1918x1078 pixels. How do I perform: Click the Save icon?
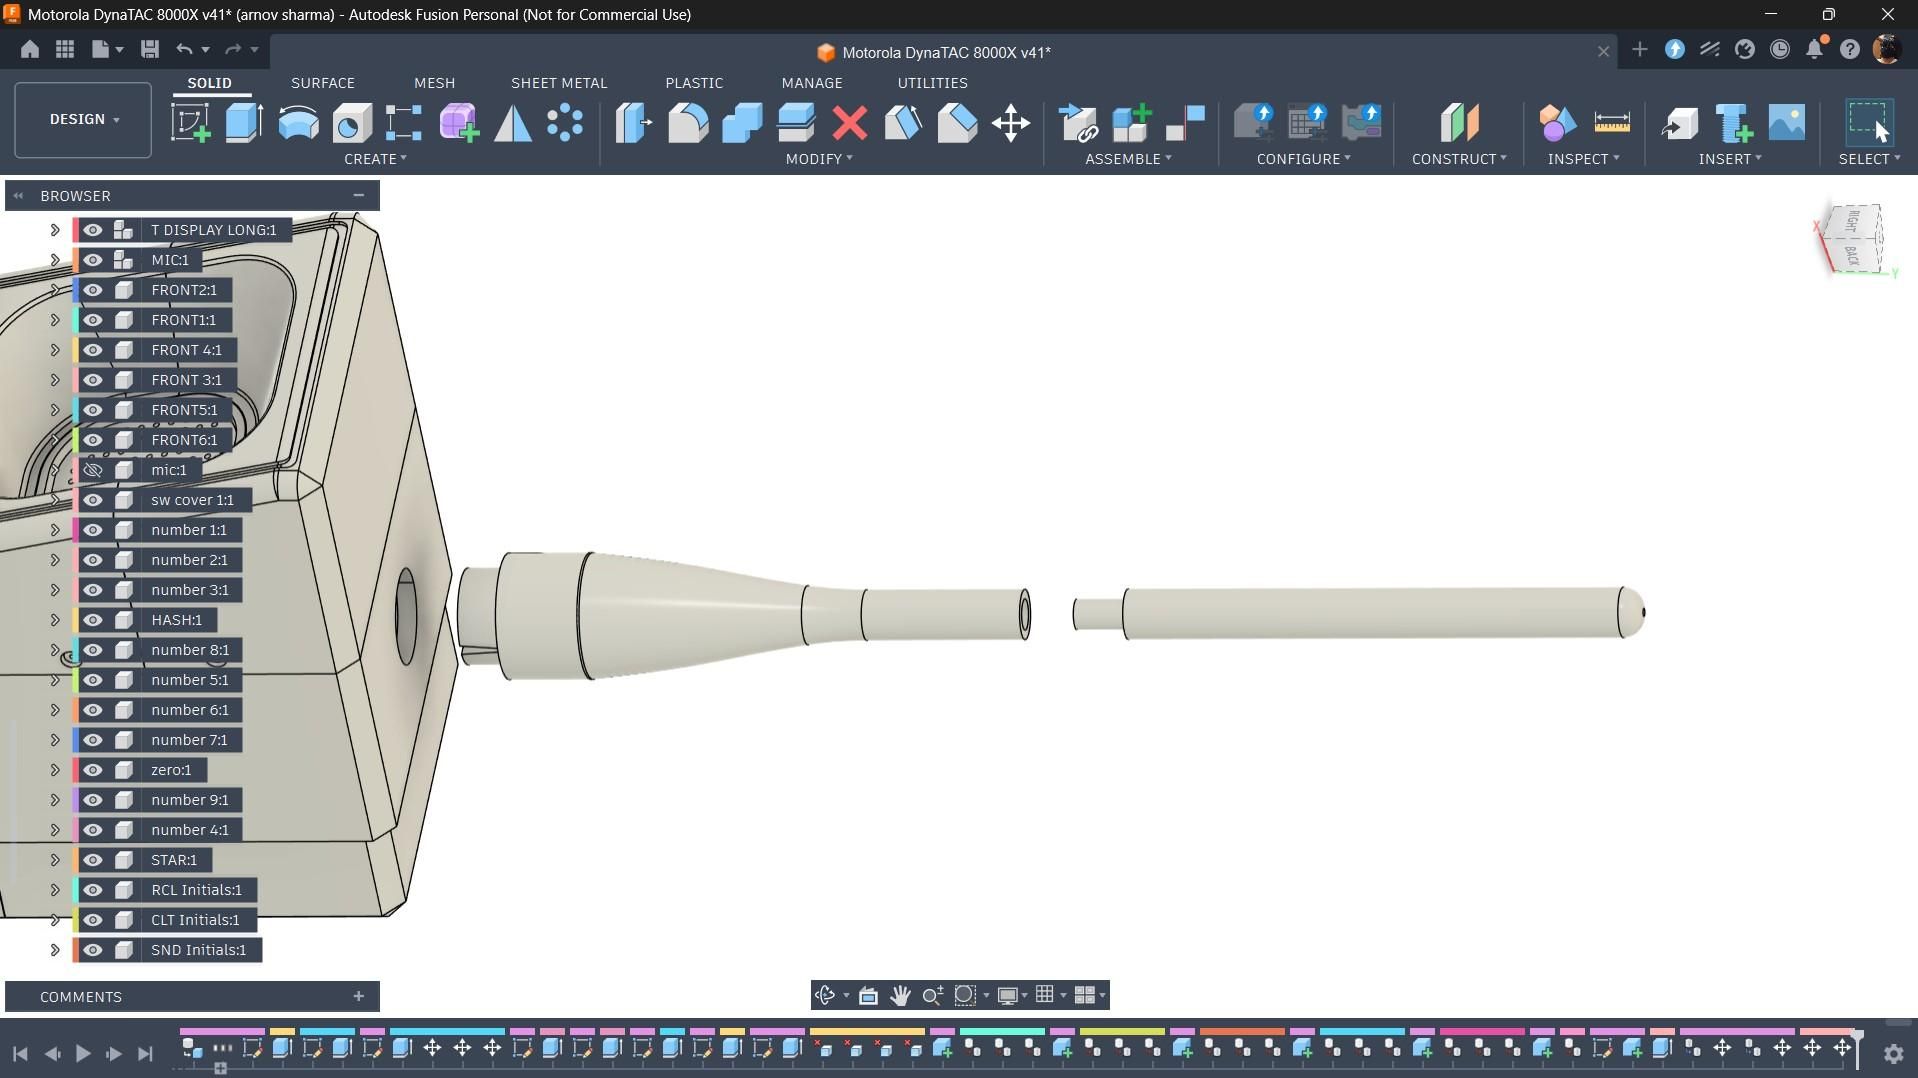(x=150, y=49)
